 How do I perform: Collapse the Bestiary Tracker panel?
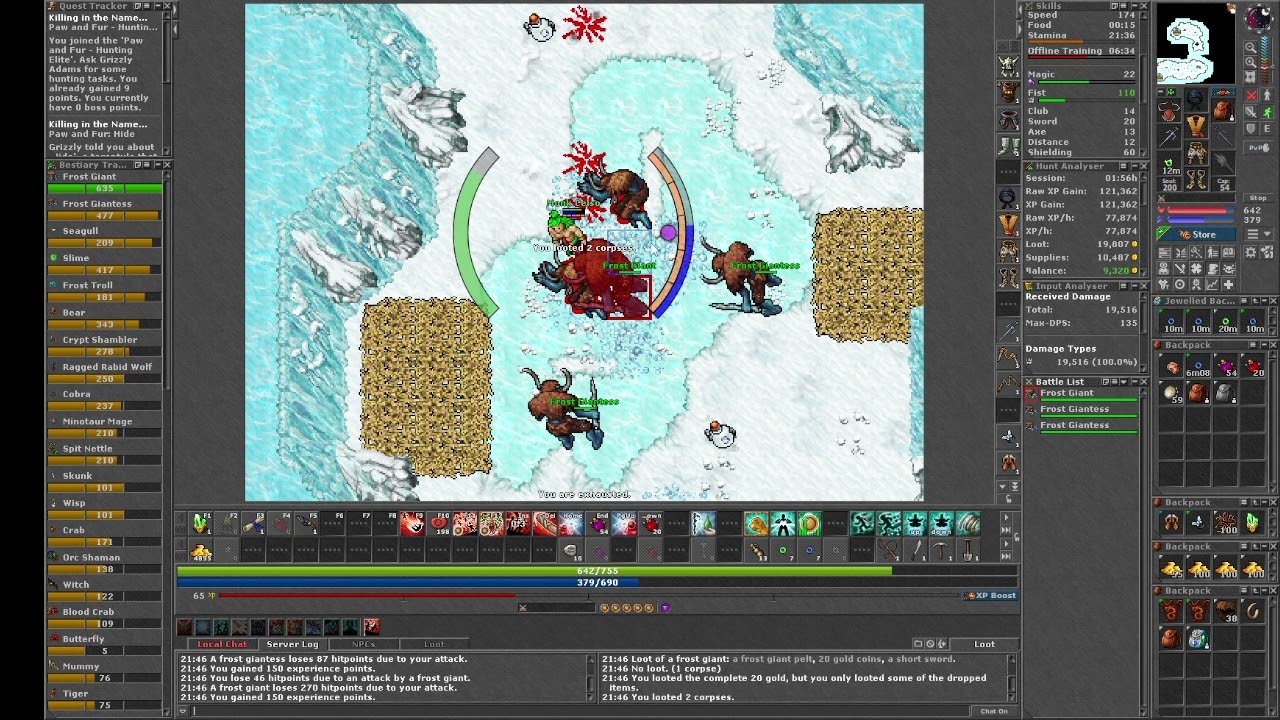158,164
